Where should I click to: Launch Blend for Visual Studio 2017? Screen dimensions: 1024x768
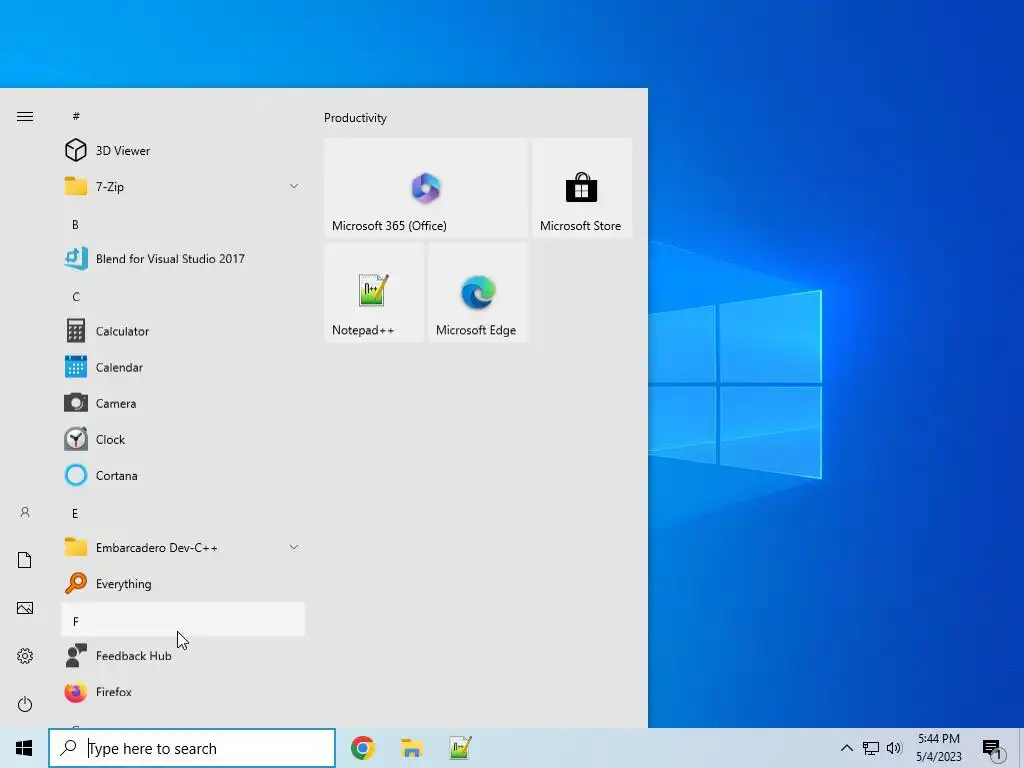(x=183, y=259)
